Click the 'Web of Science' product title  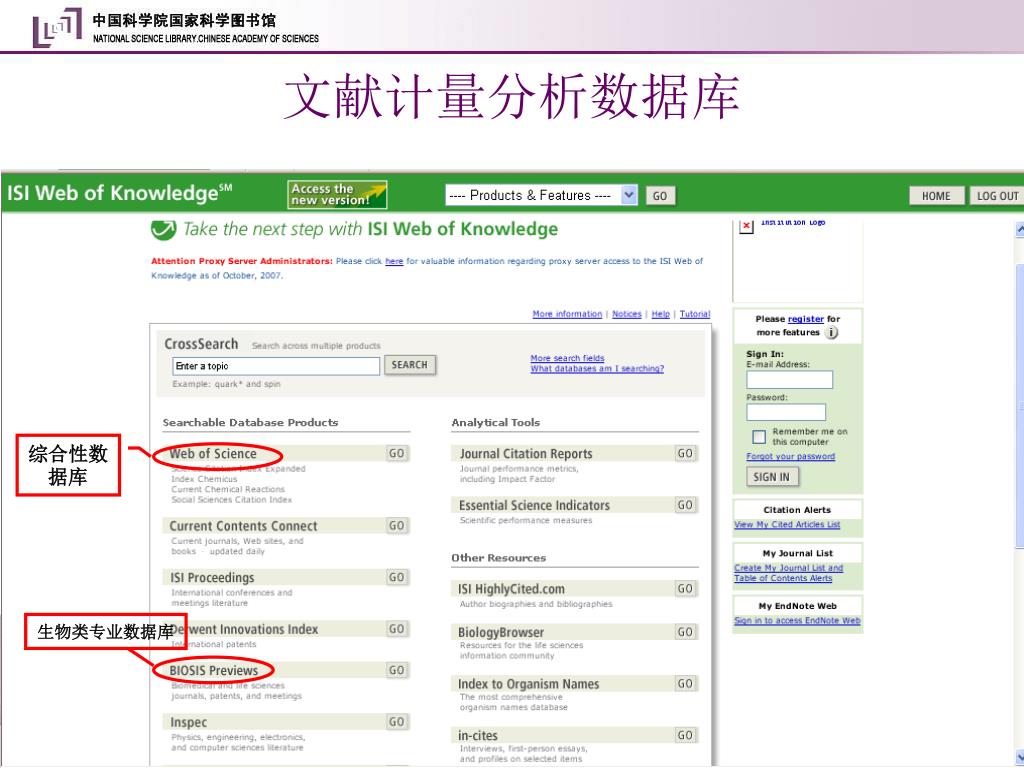point(213,454)
